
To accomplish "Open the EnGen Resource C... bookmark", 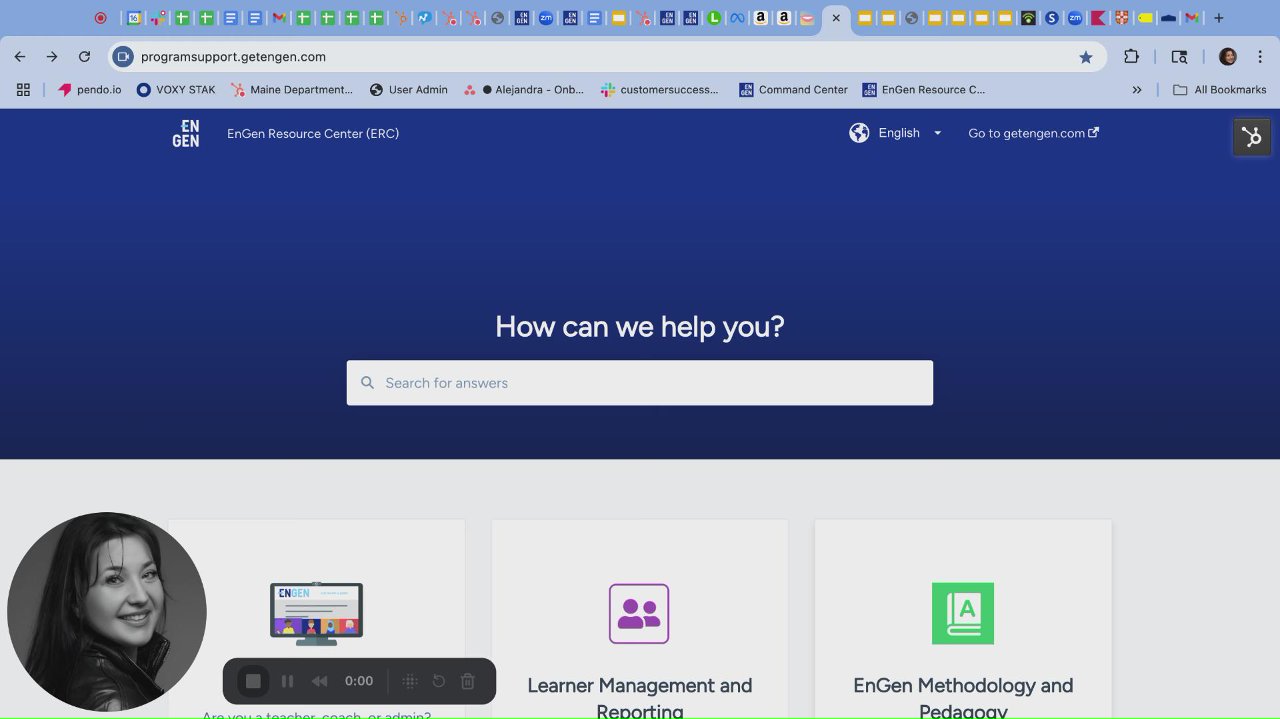I will [x=924, y=89].
